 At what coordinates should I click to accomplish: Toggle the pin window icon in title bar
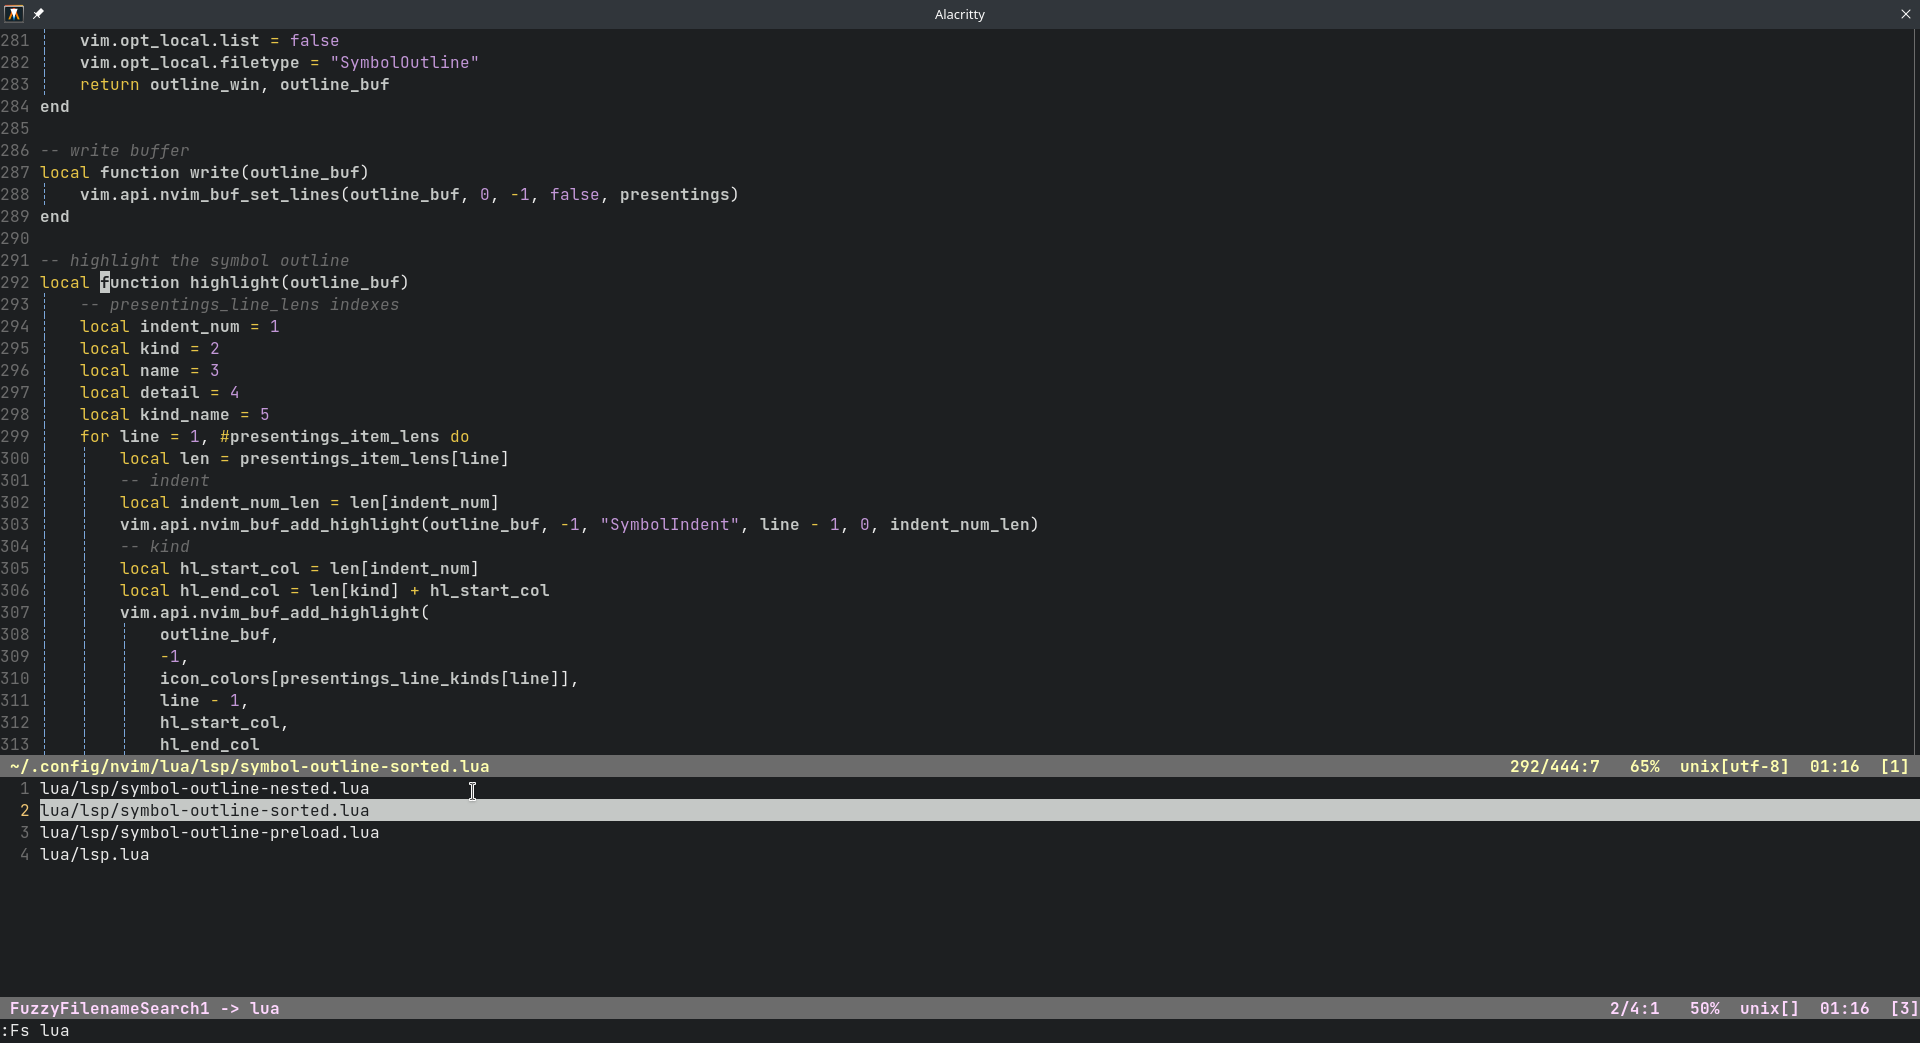coord(38,14)
